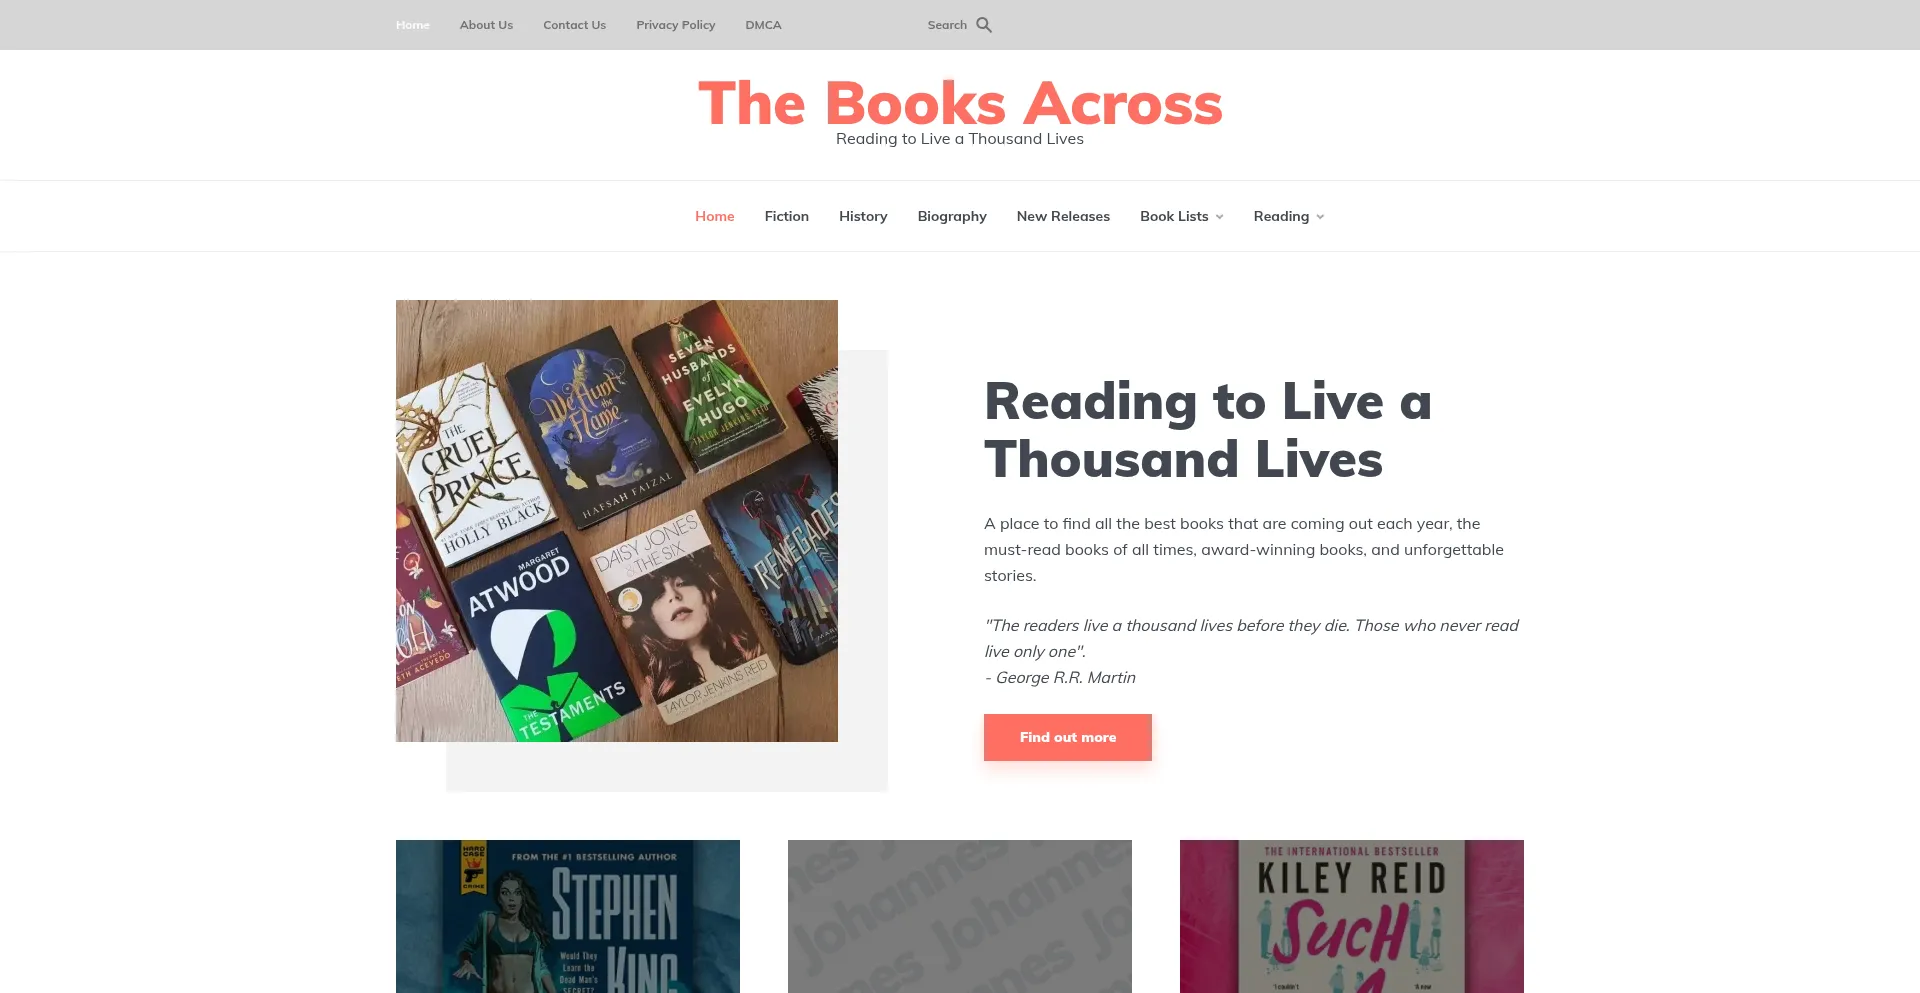
Task: Expand the Book Lists dropdown arrow
Action: tap(1219, 217)
